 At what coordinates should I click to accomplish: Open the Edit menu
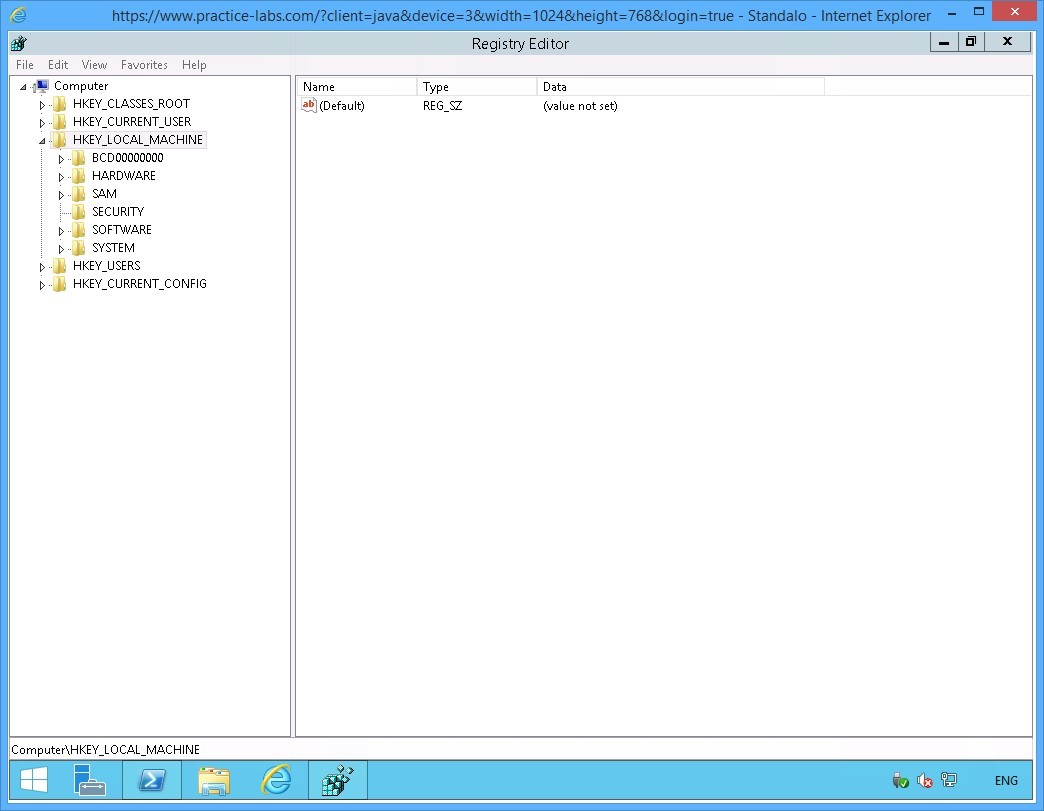point(57,65)
